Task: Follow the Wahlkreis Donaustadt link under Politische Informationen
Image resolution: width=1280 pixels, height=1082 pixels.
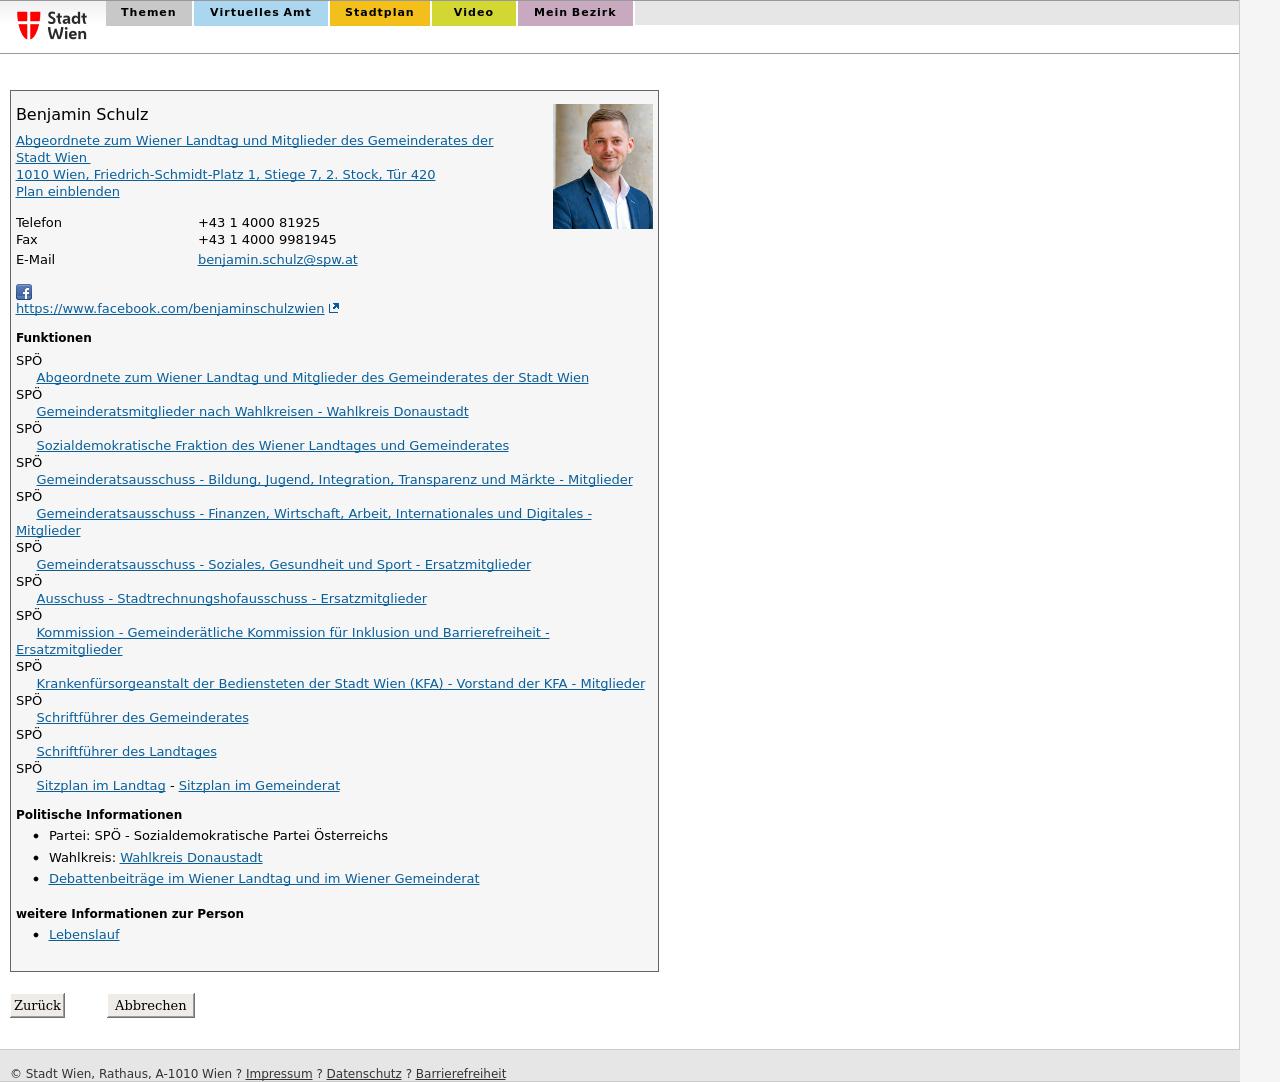Action: pos(191,857)
